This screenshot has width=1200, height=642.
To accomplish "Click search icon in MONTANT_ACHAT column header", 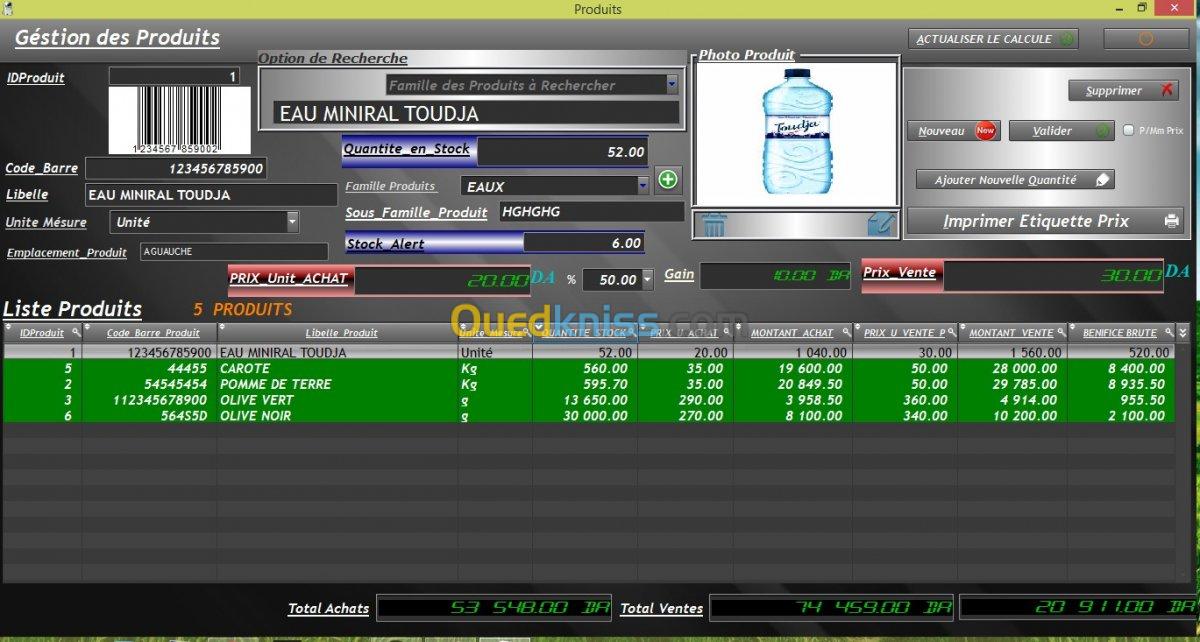I will tap(846, 332).
